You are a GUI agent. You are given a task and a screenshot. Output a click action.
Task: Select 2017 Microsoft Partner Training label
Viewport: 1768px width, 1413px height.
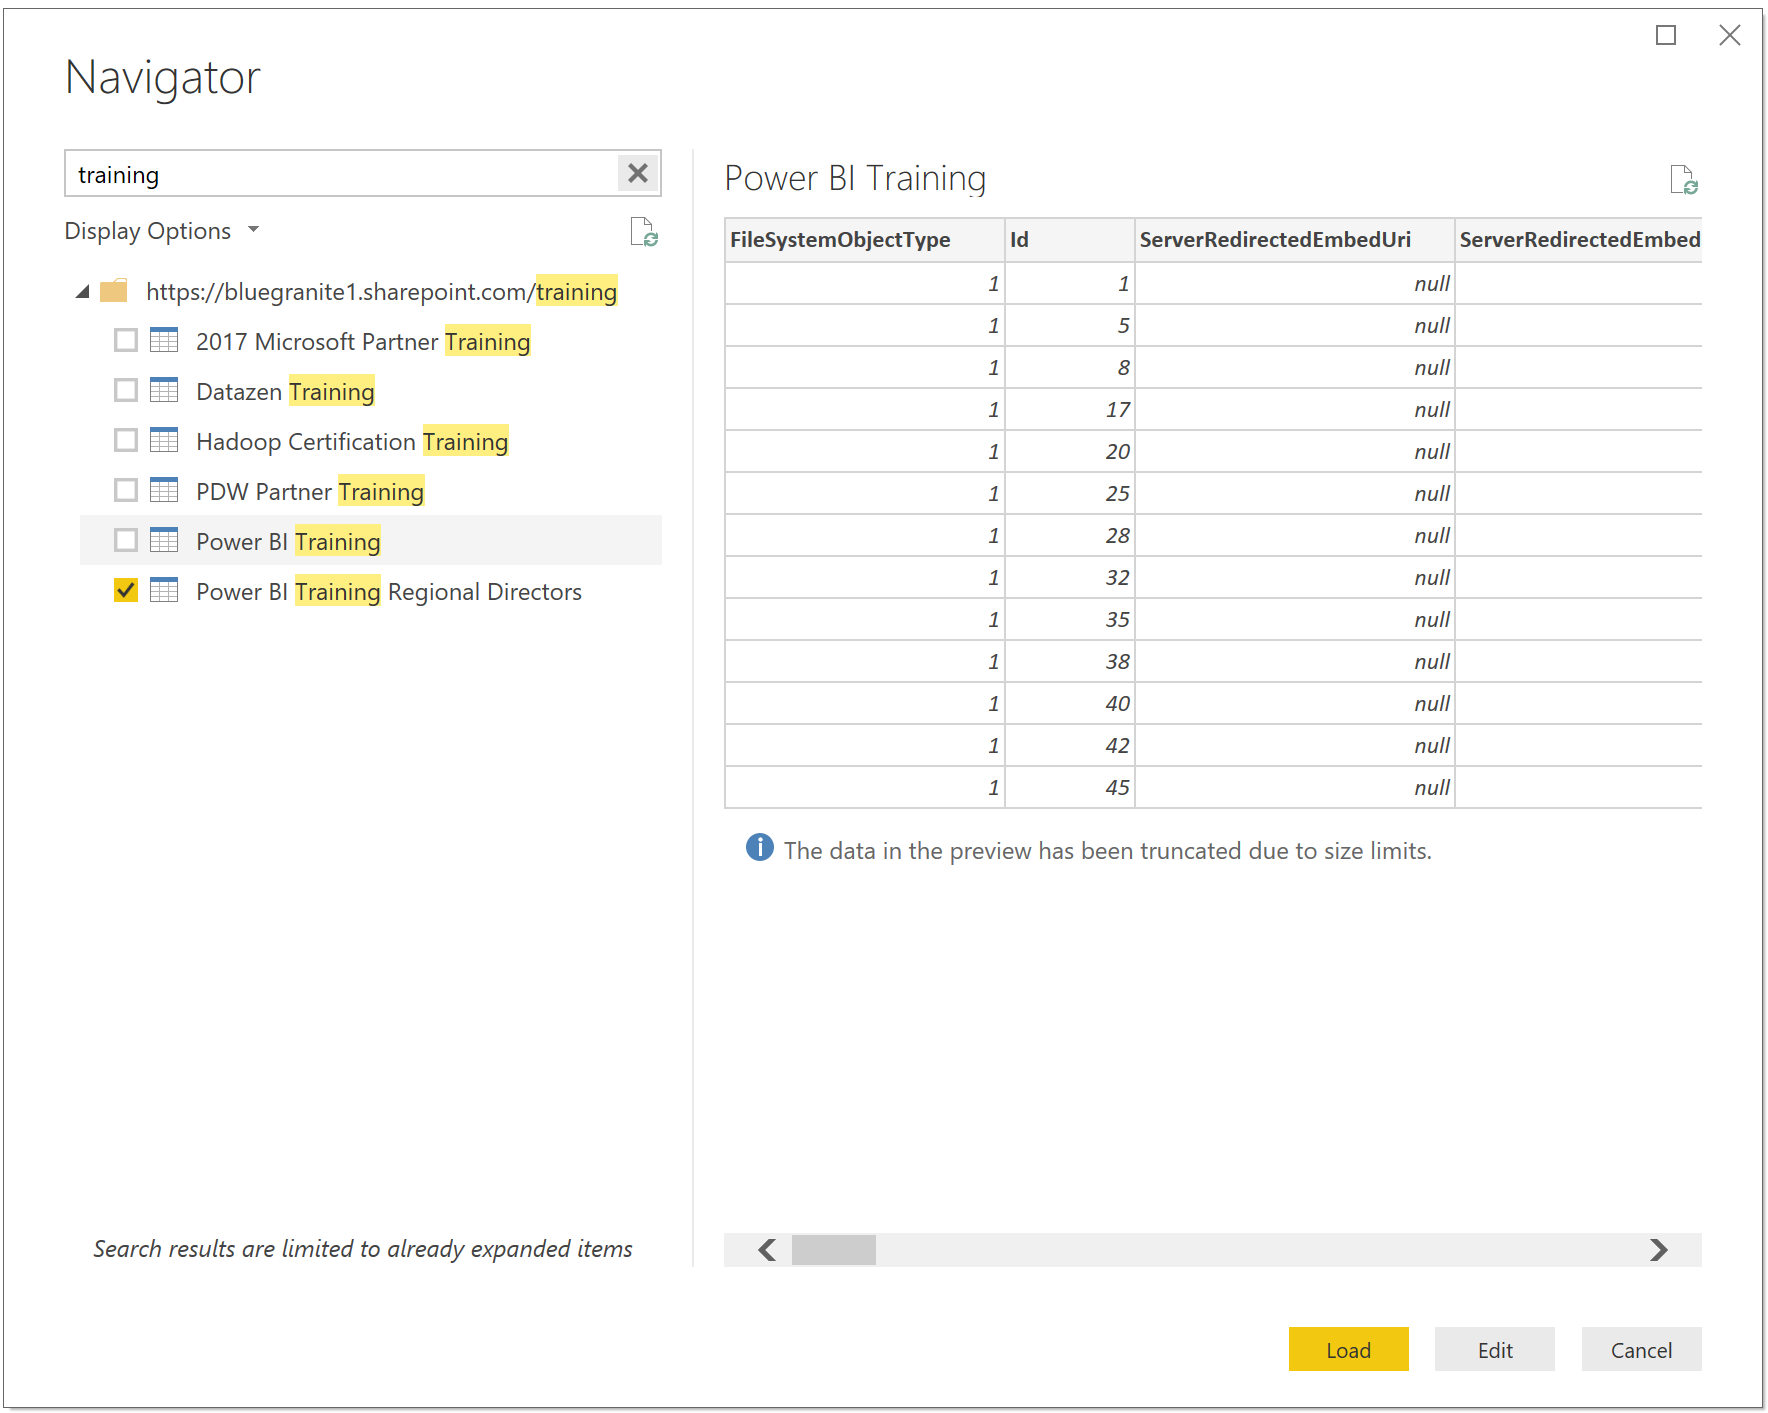[x=363, y=341]
